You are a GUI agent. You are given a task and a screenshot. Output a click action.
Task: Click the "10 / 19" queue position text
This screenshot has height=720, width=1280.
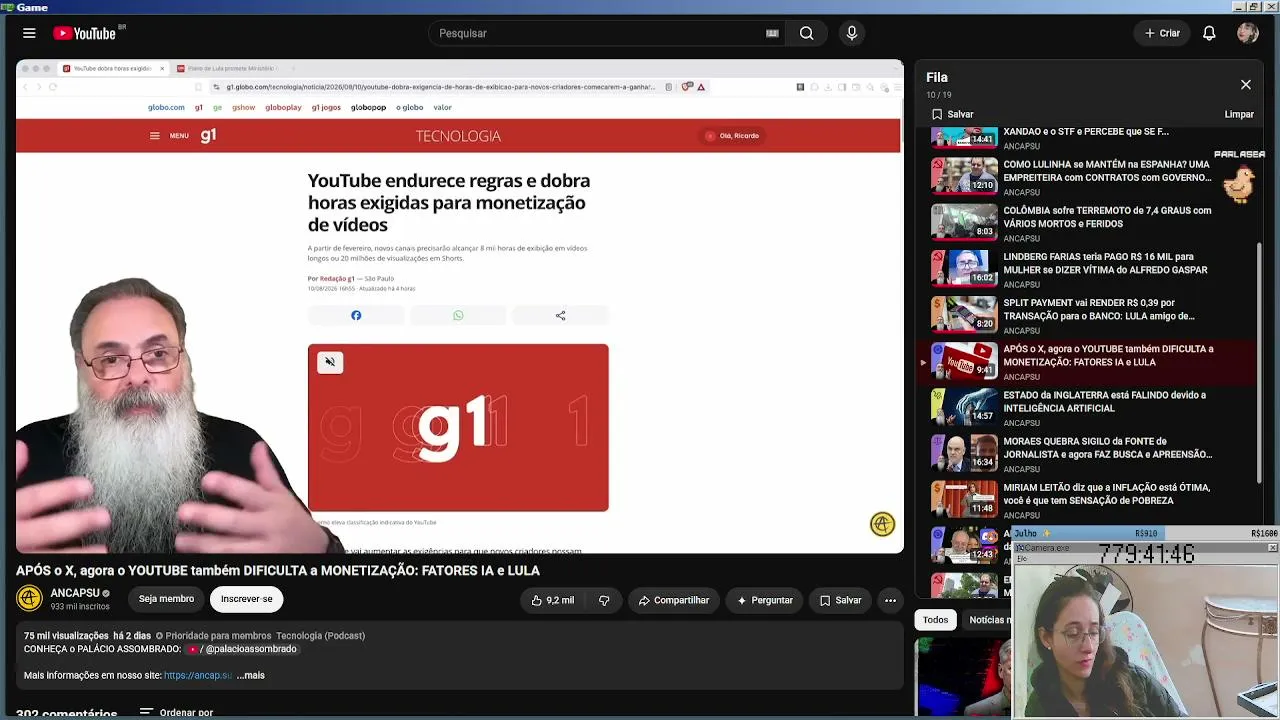(x=937, y=95)
